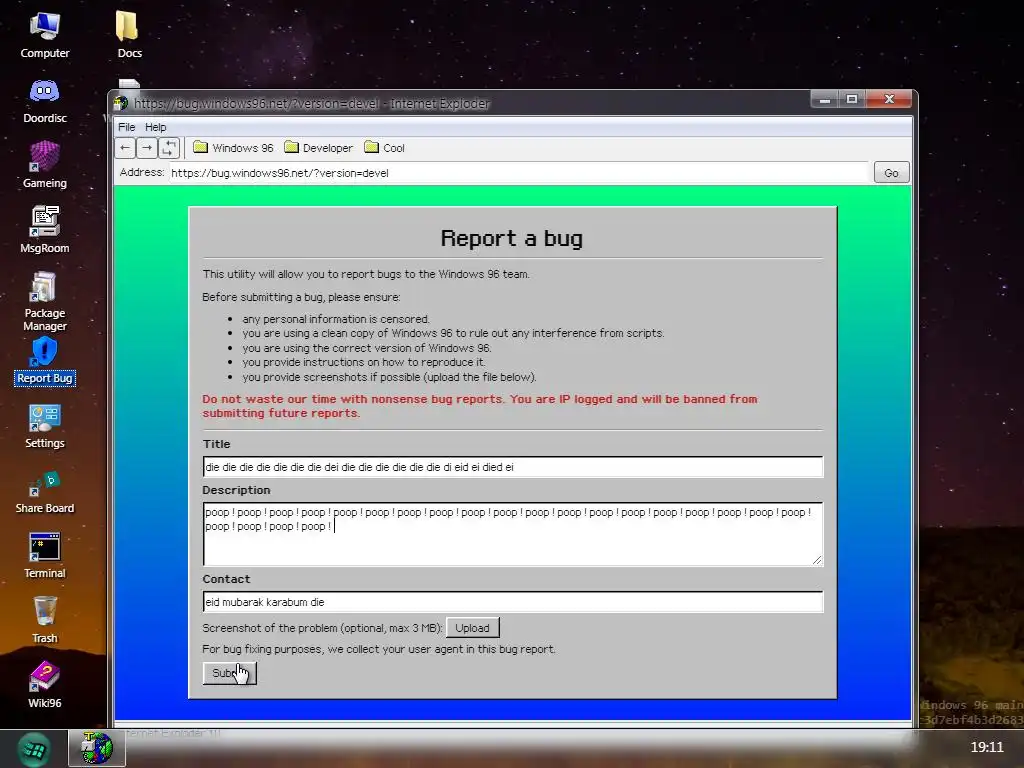Screen dimensions: 1024x768
Task: Click the address bar URL field
Action: point(519,173)
